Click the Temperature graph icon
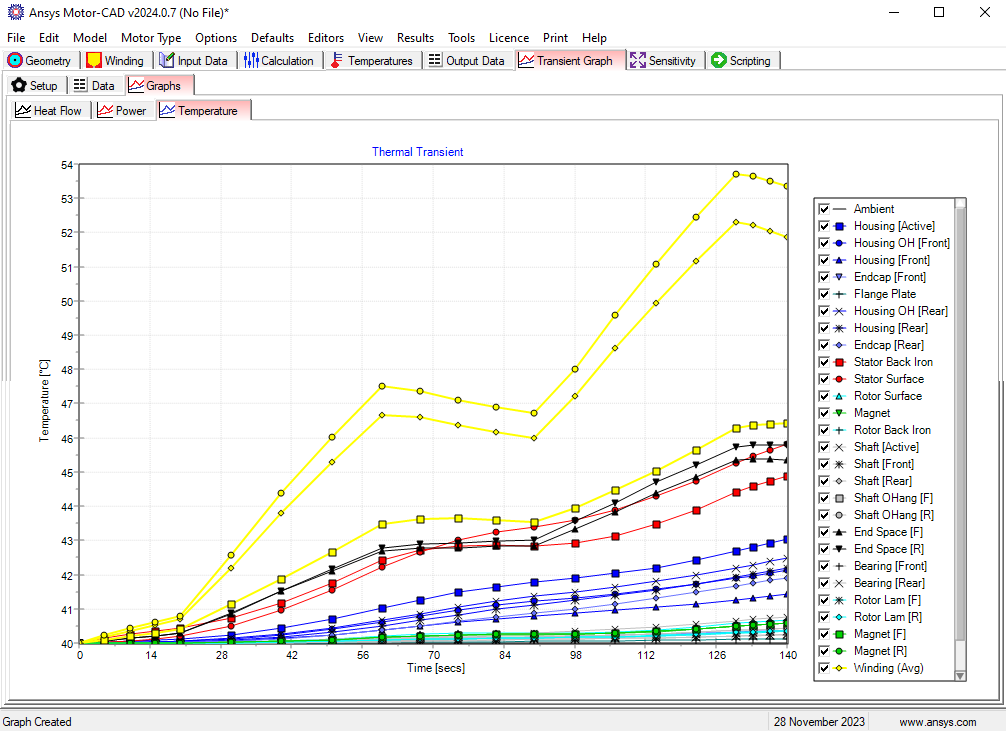This screenshot has width=1006, height=731. pyautogui.click(x=167, y=110)
